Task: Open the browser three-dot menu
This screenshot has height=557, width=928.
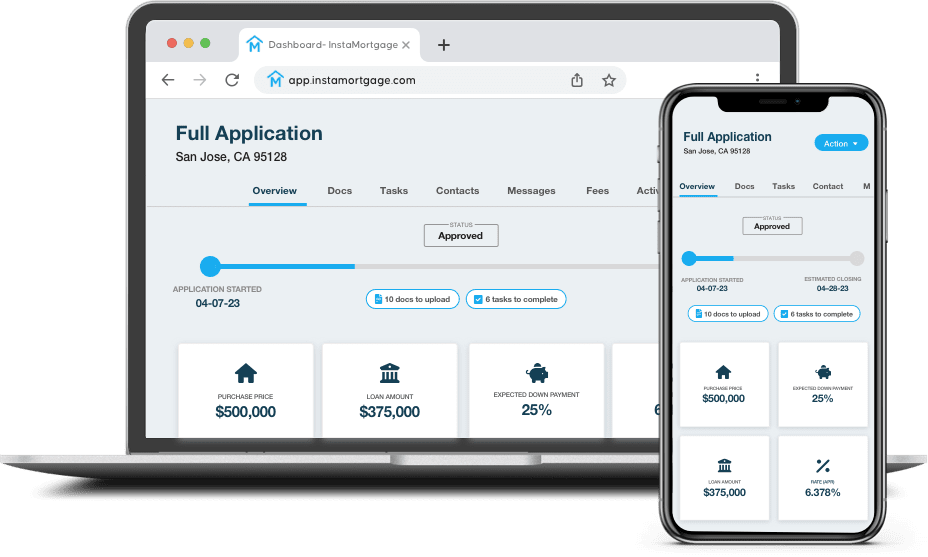Action: [x=758, y=78]
